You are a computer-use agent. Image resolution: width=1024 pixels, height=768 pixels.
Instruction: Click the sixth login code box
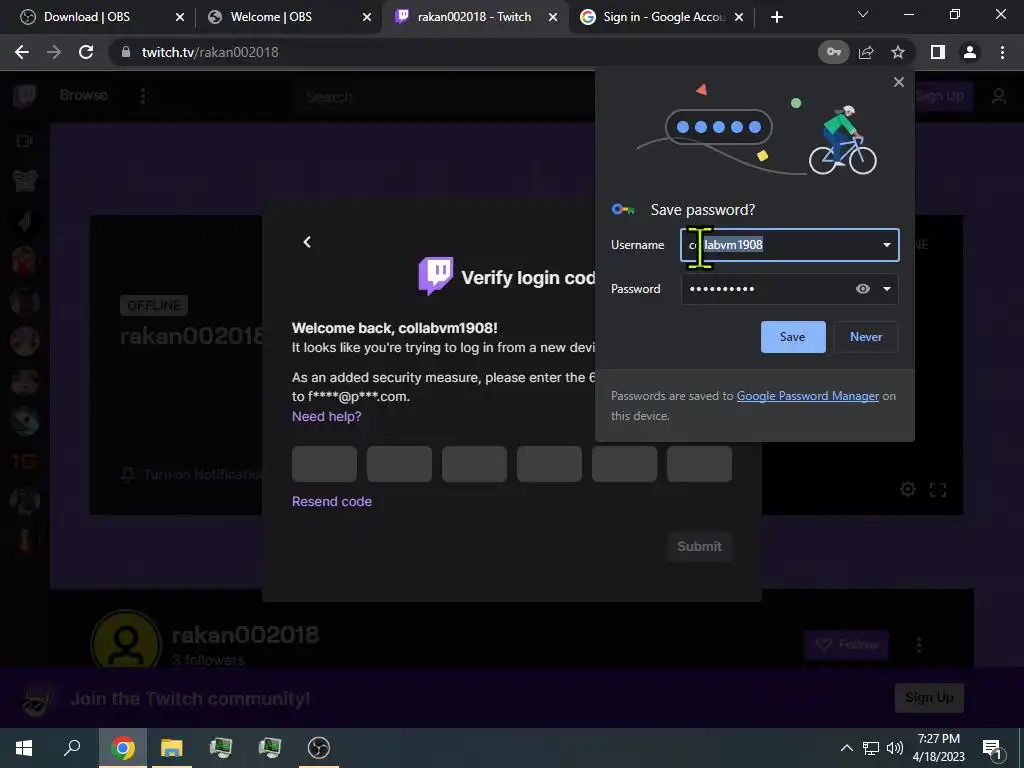coord(699,464)
